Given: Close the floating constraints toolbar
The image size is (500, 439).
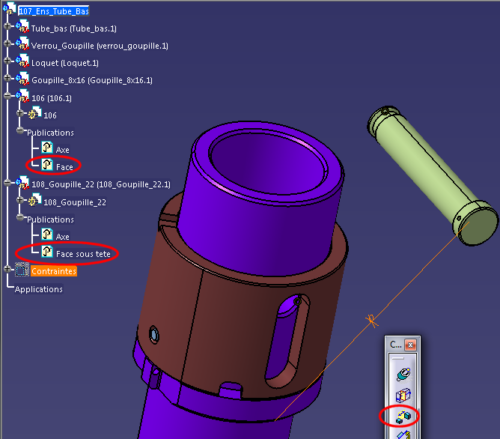Looking at the screenshot, I should tap(410, 345).
